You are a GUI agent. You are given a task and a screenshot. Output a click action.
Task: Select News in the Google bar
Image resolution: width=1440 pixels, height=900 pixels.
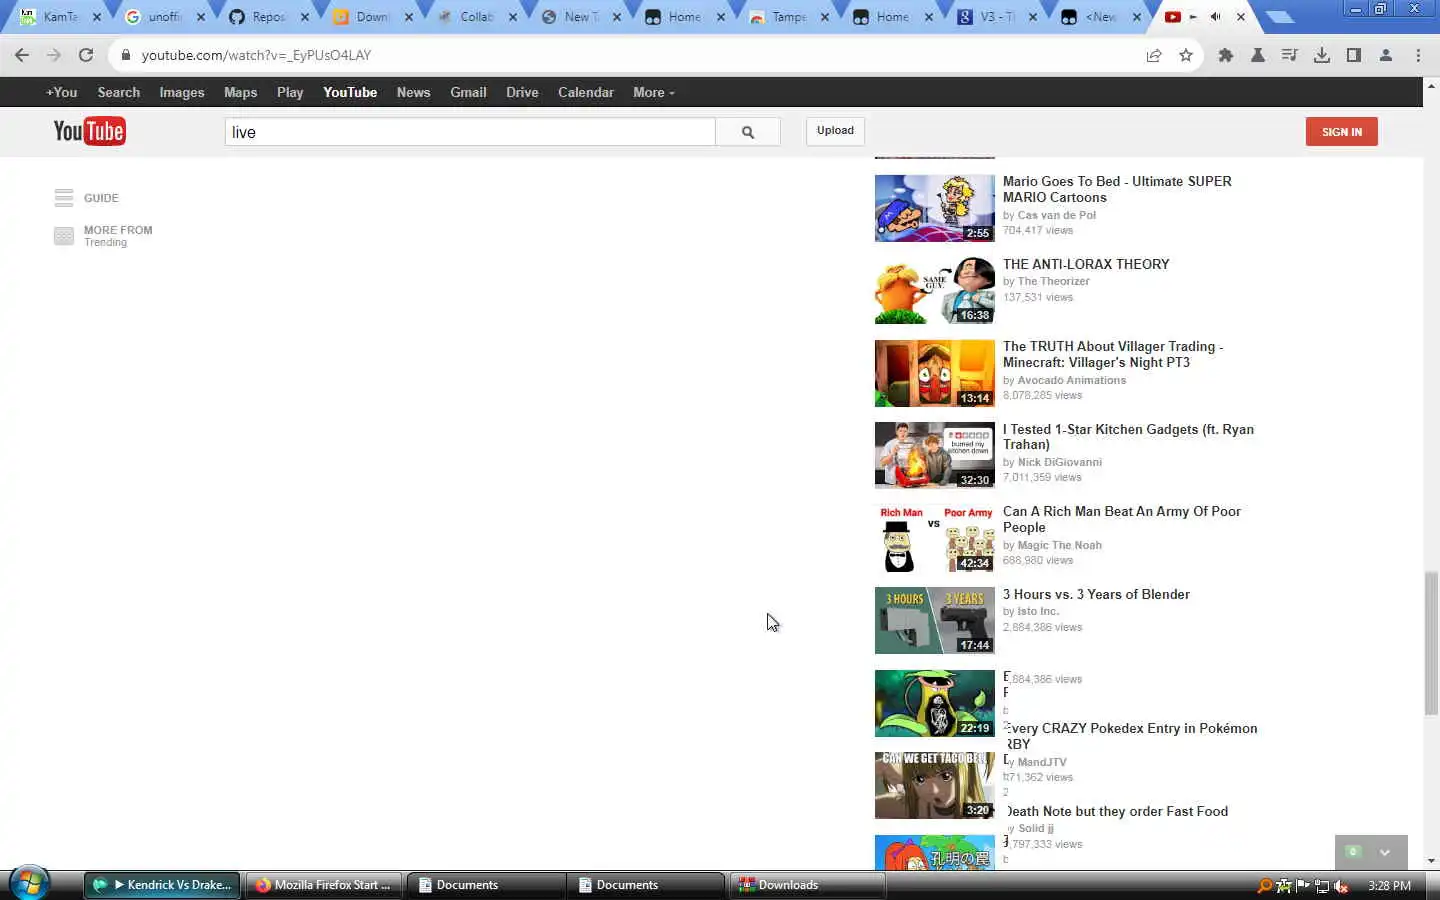click(413, 92)
